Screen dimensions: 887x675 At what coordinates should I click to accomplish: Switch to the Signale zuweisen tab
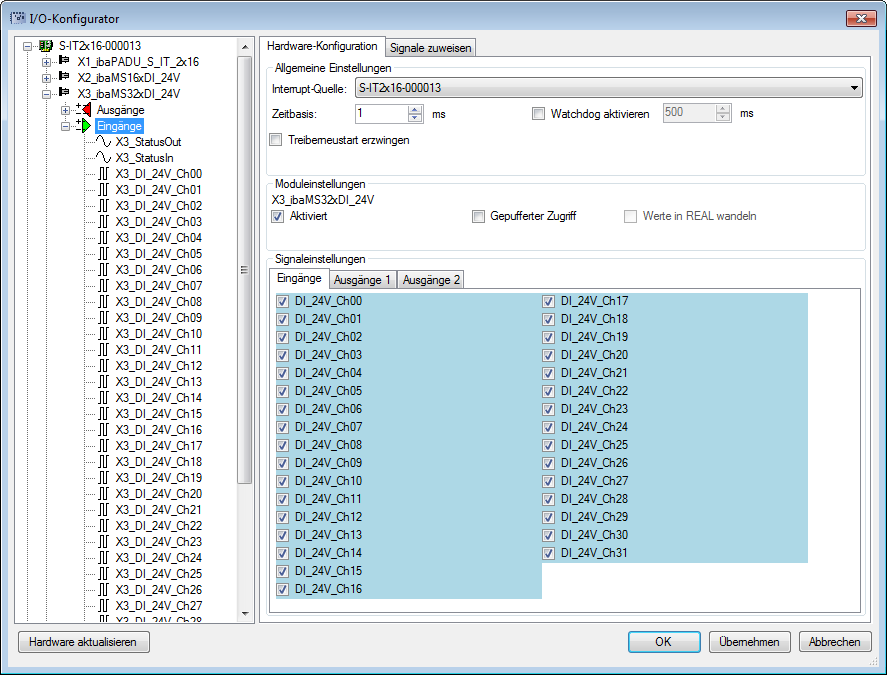[430, 47]
